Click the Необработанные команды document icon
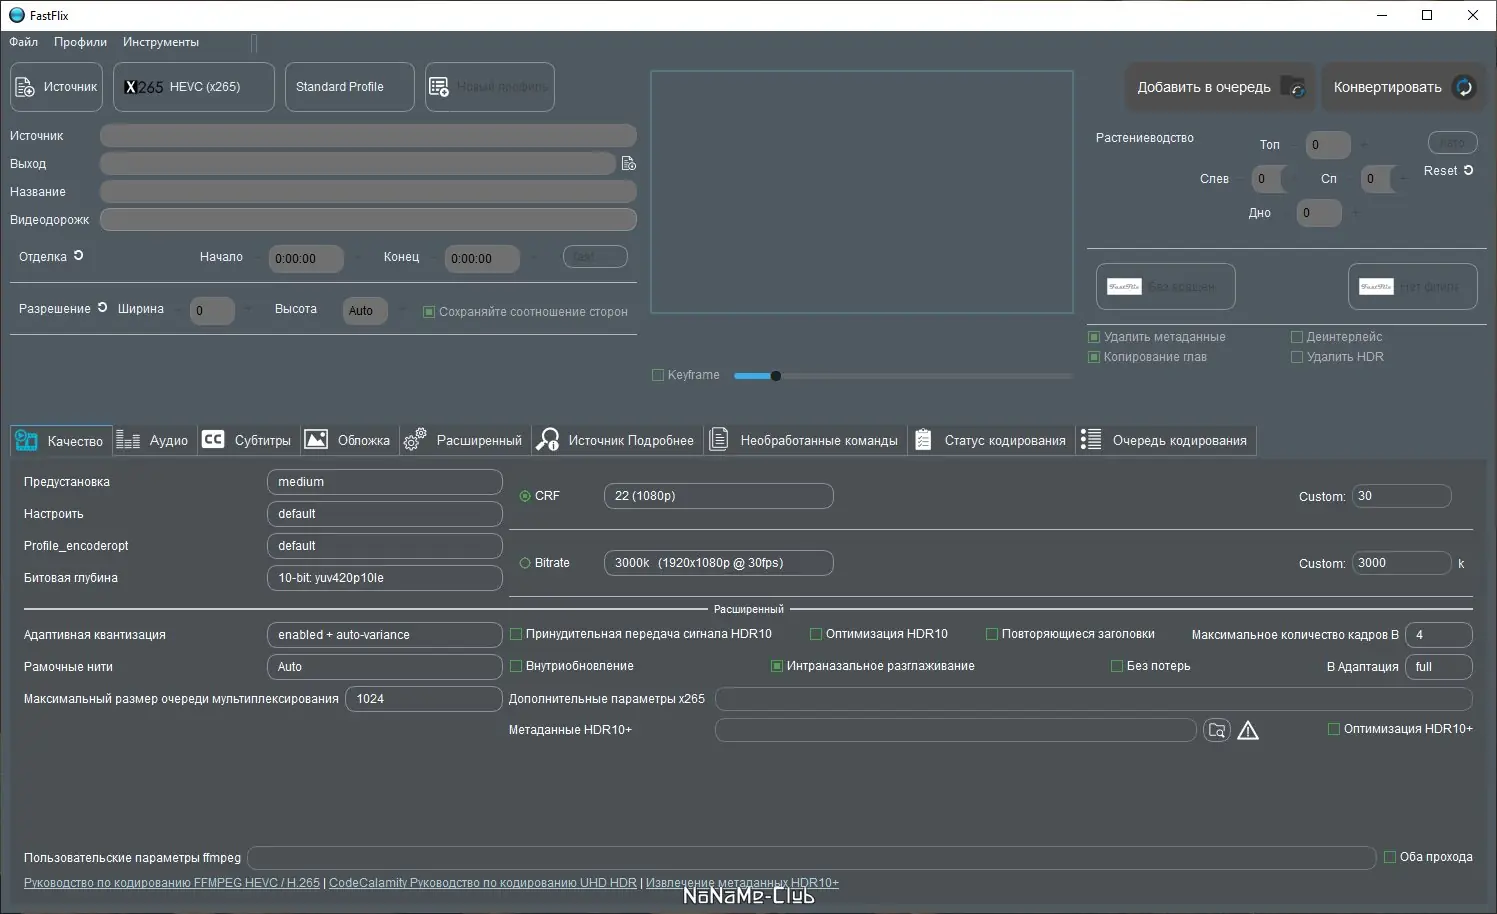The height and width of the screenshot is (914, 1497). (718, 439)
